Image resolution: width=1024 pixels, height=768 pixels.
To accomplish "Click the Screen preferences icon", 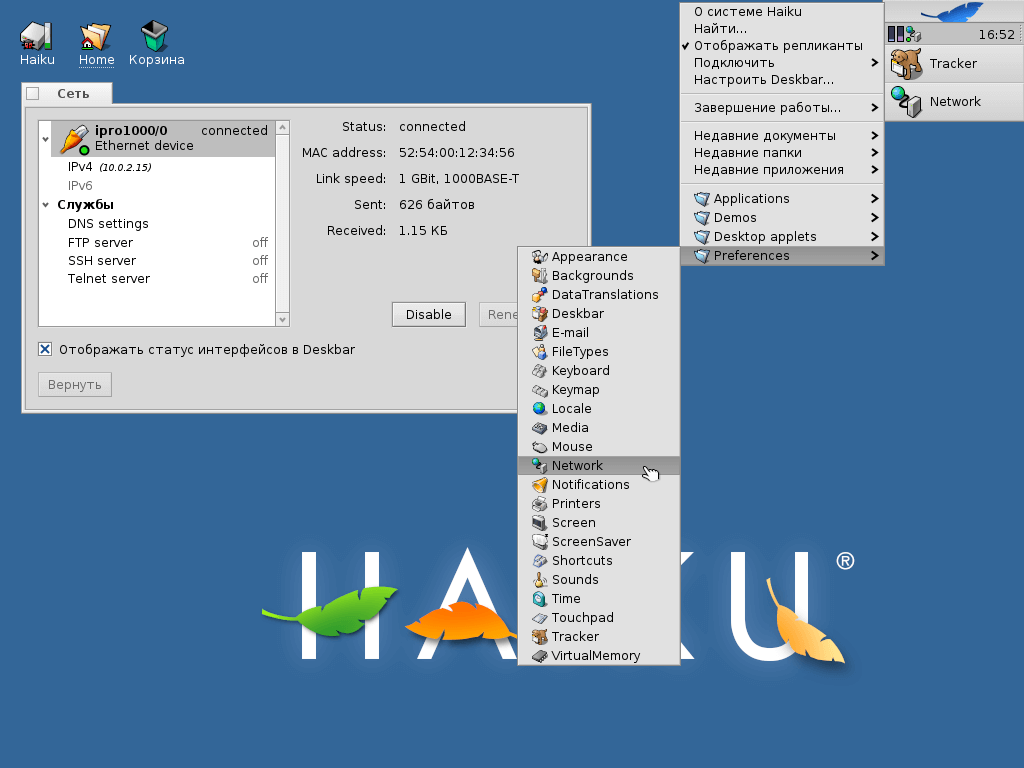I will [x=539, y=522].
